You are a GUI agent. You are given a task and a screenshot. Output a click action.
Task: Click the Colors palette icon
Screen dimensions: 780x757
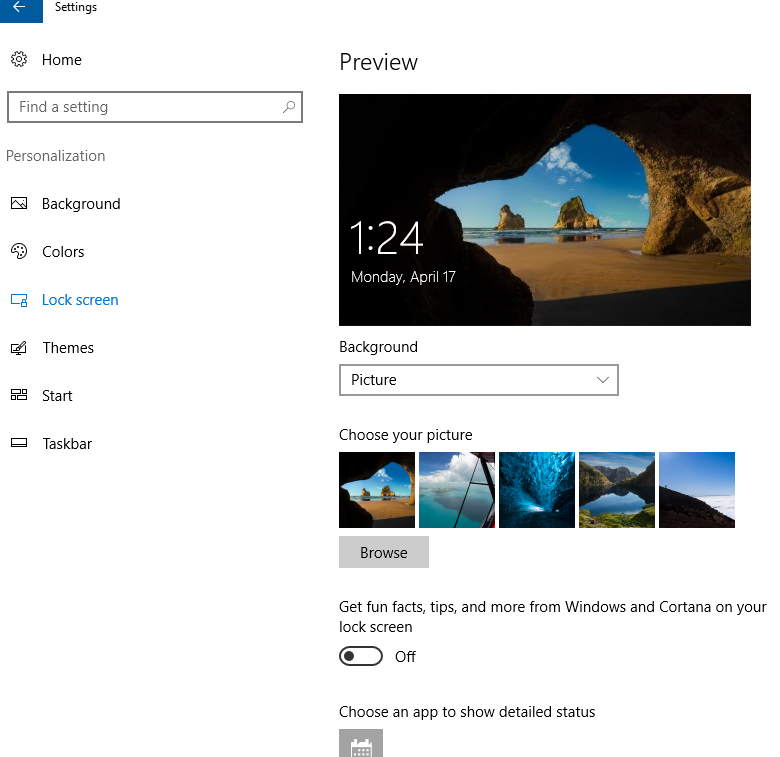click(19, 252)
